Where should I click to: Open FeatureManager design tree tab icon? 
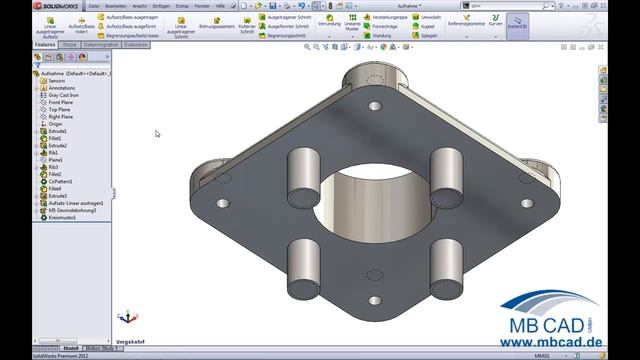38,57
